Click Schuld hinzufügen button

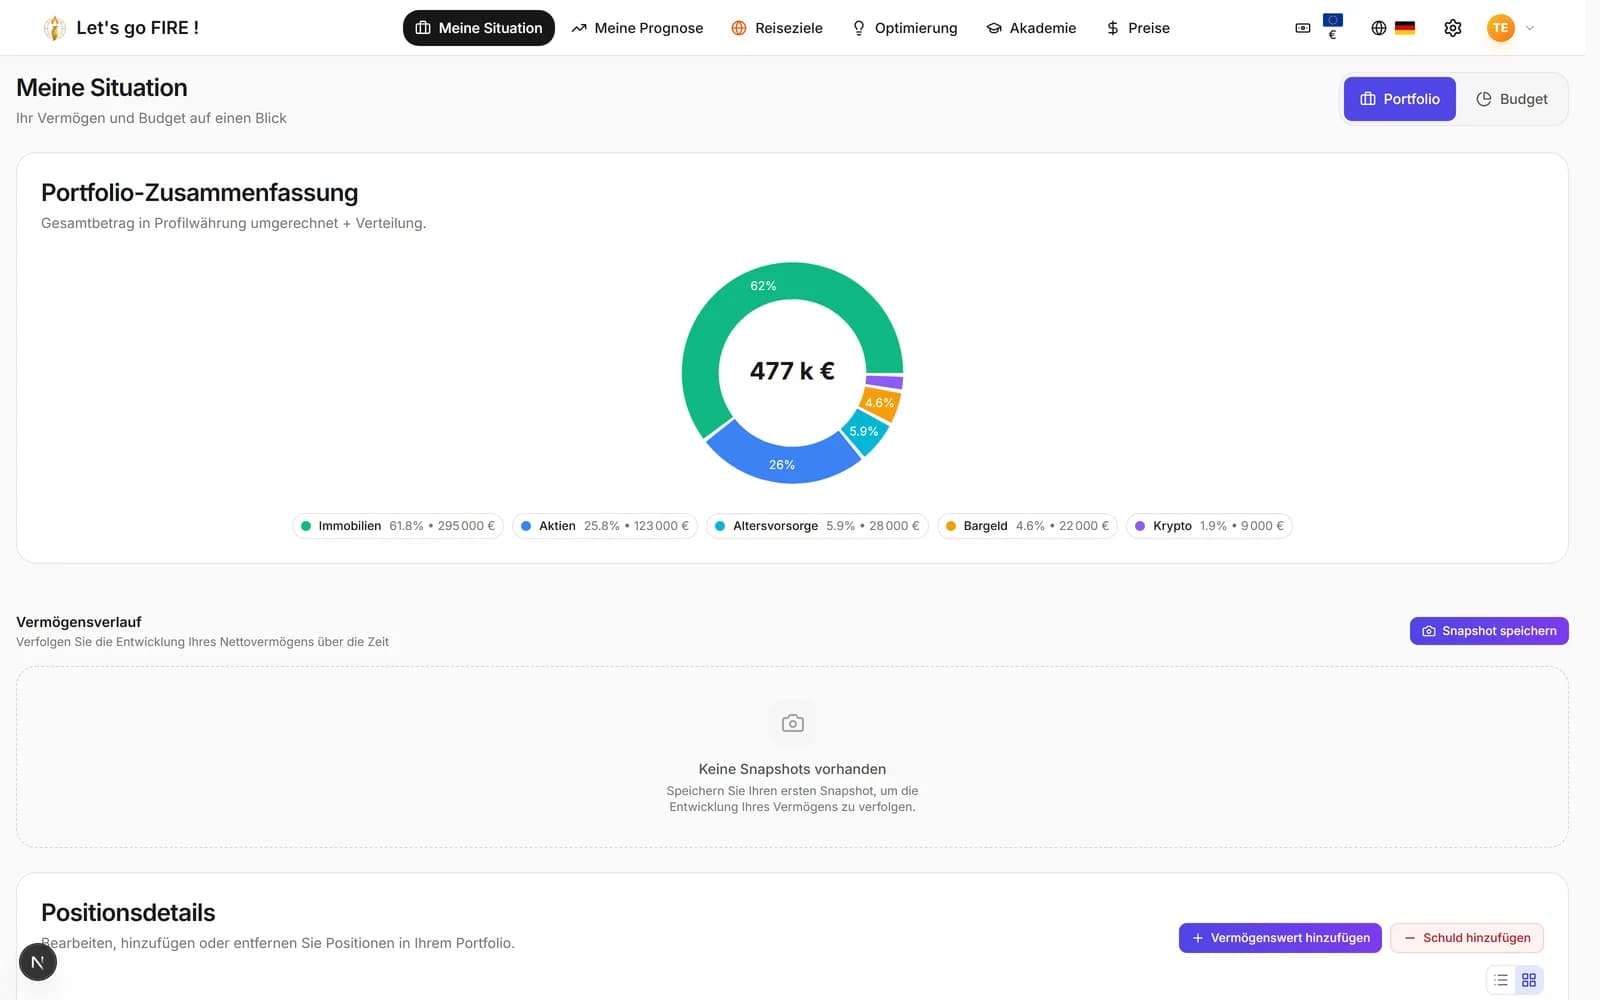[1467, 938]
